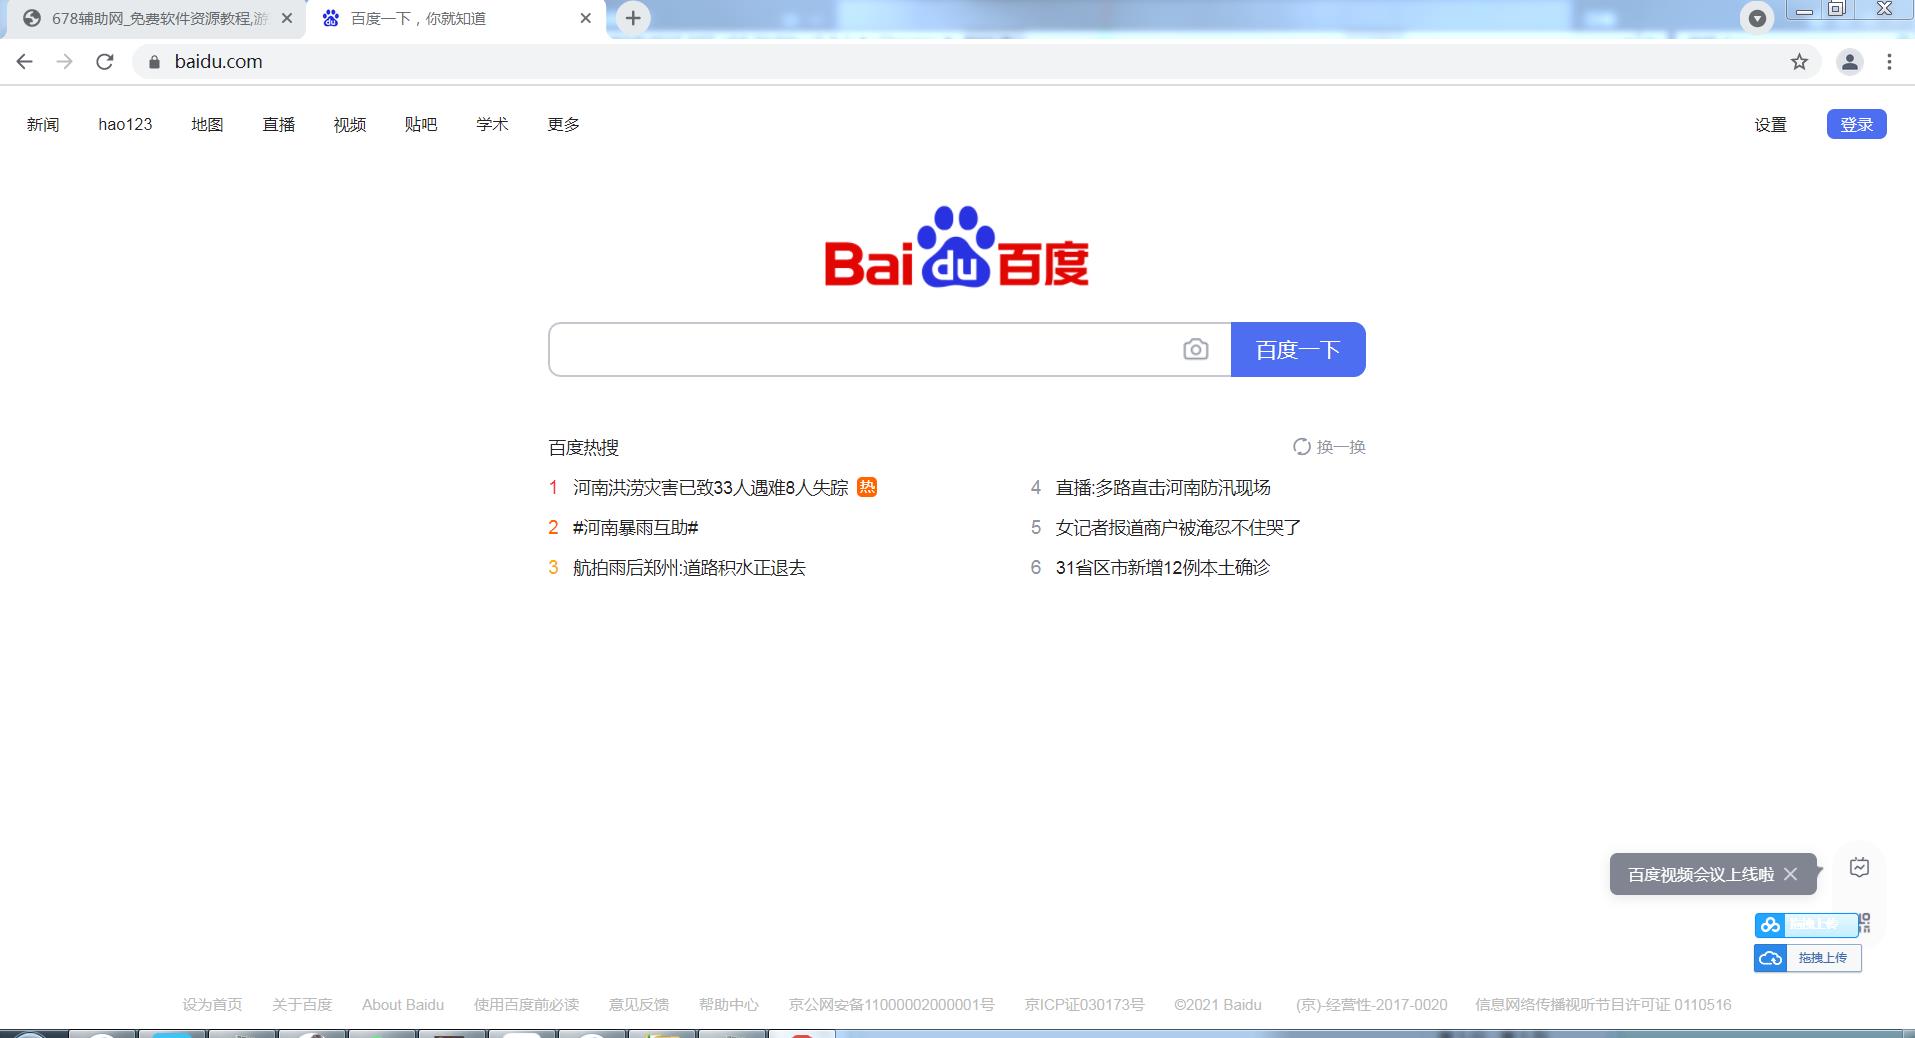The height and width of the screenshot is (1038, 1915).
Task: Click the 帮助中心 footer link
Action: tap(729, 1004)
